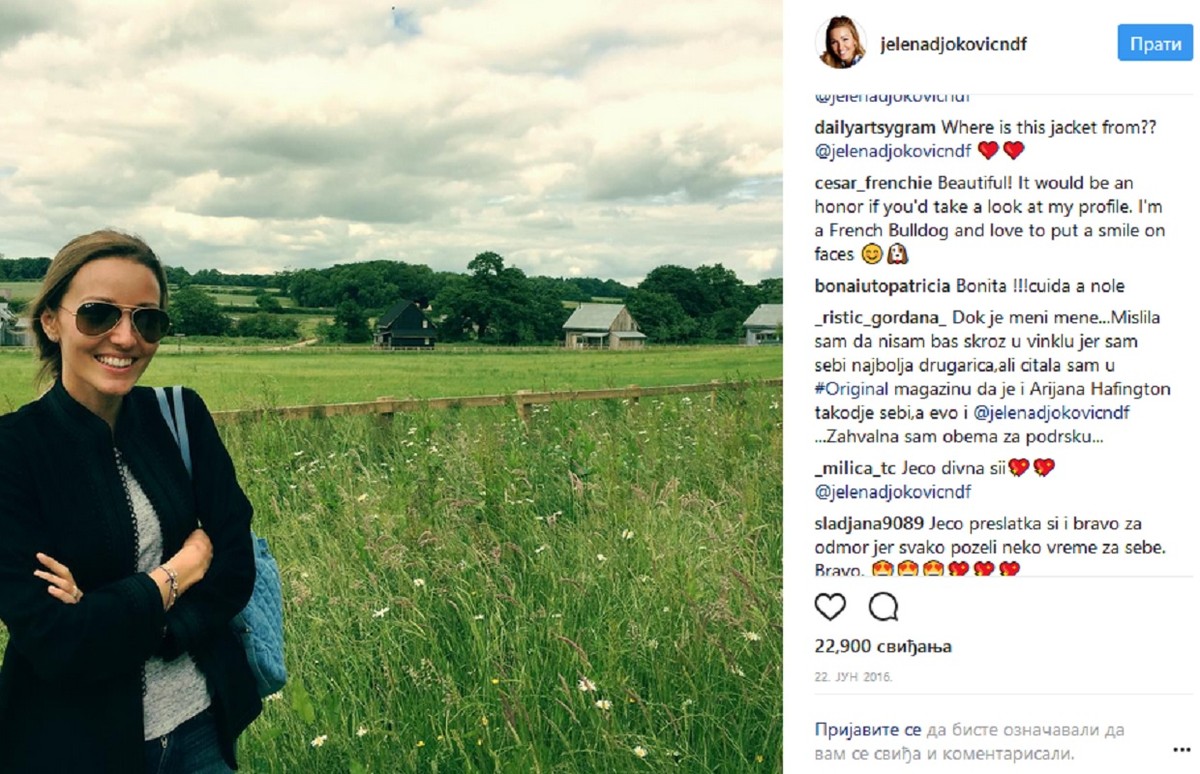Click the main post photo
Image resolution: width=1200 pixels, height=774 pixels.
coord(391,387)
